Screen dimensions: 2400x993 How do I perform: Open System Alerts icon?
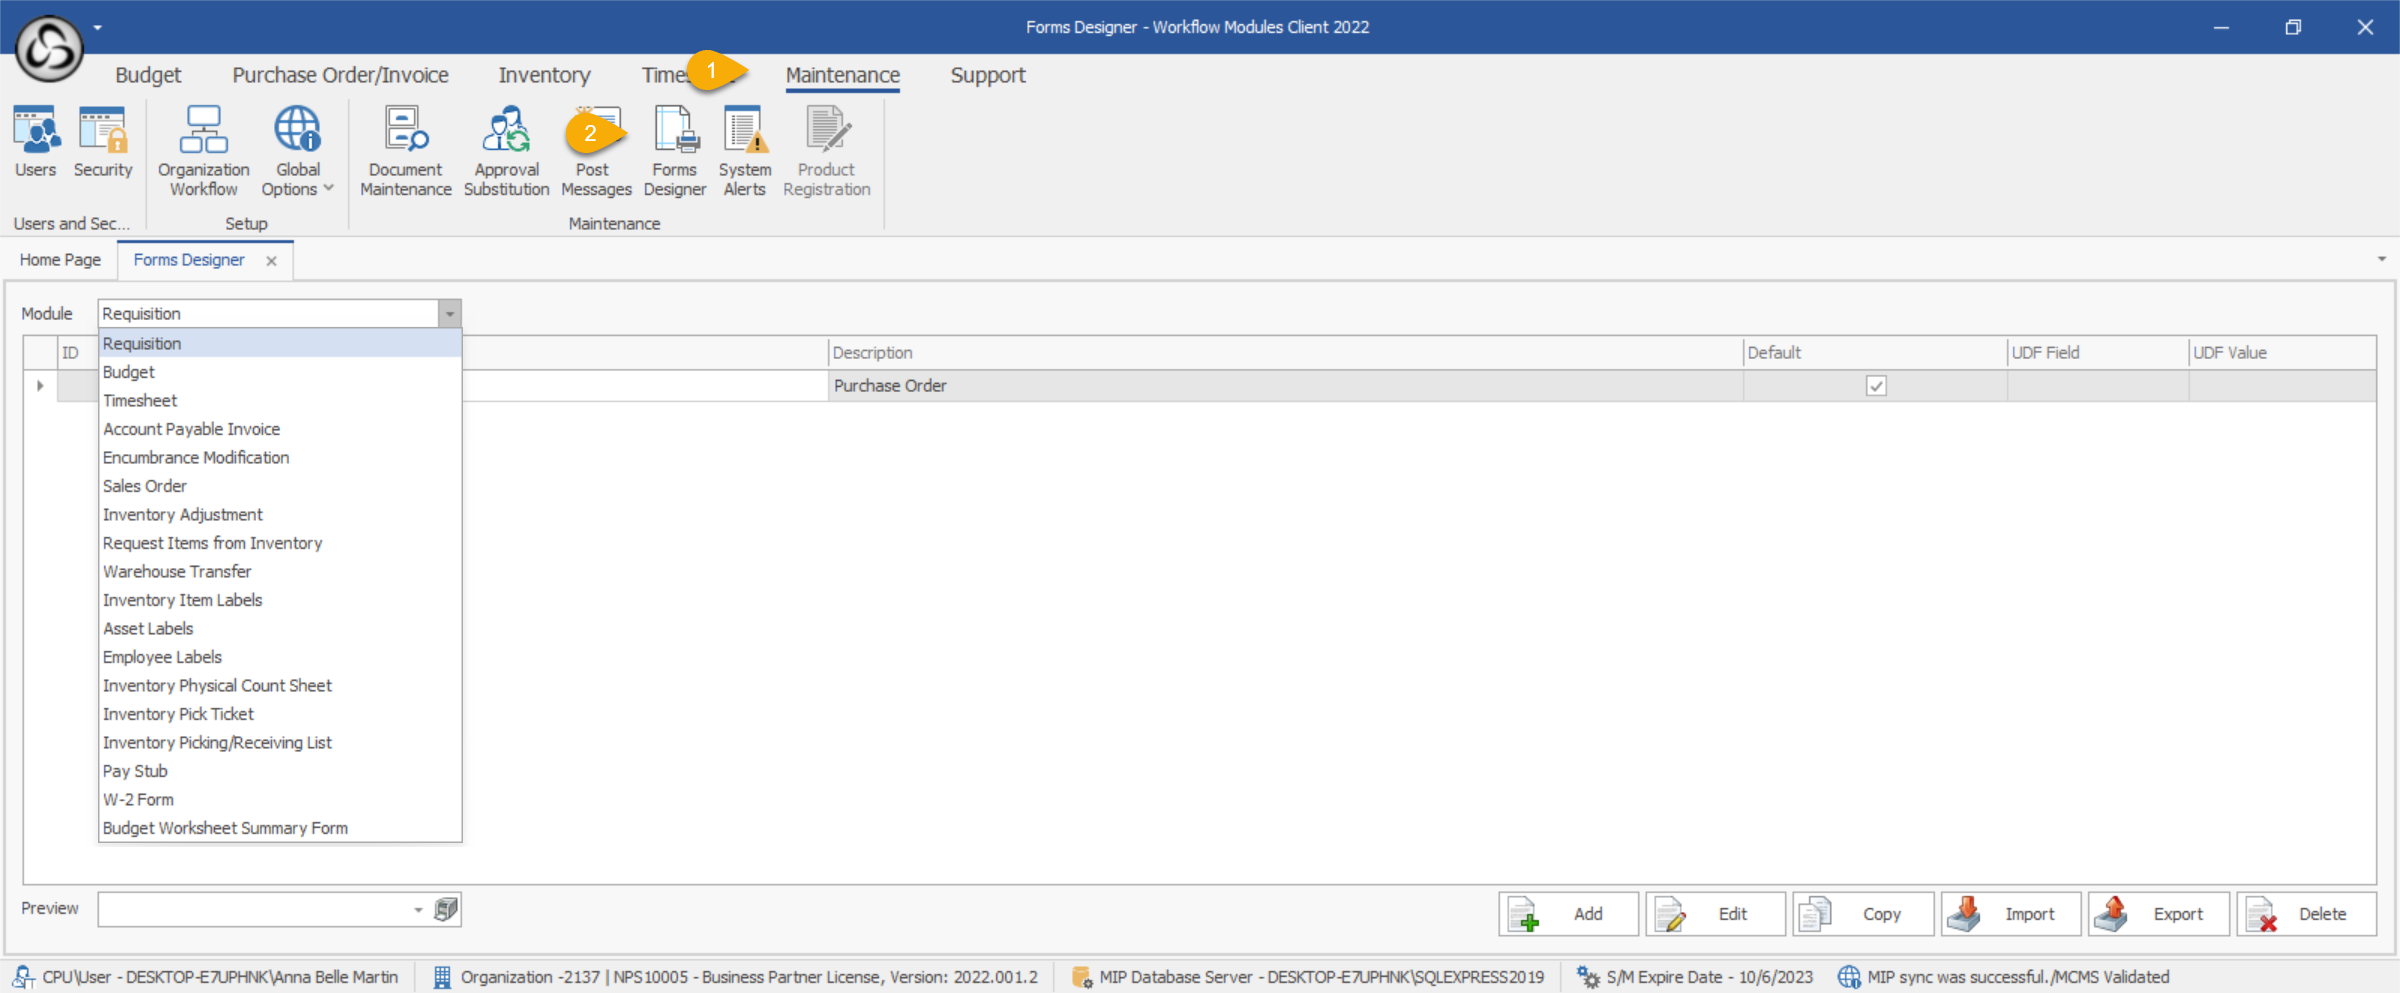pos(744,151)
